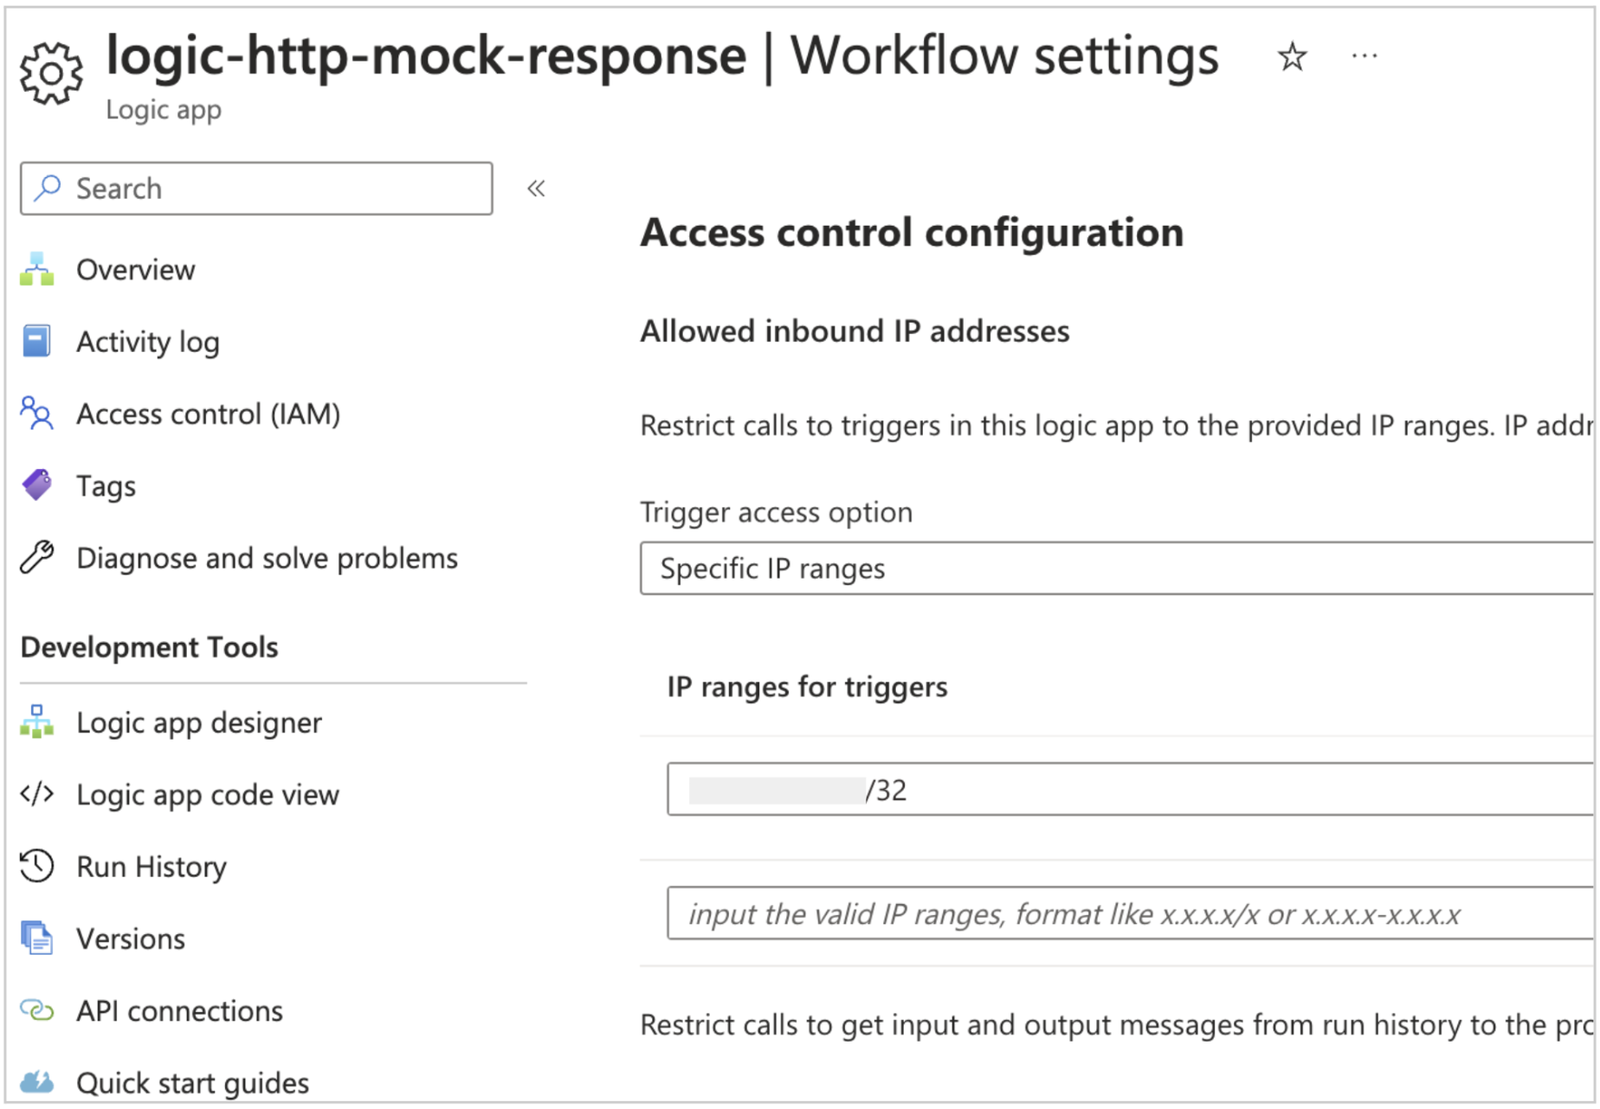Click the Activity log icon

(37, 342)
